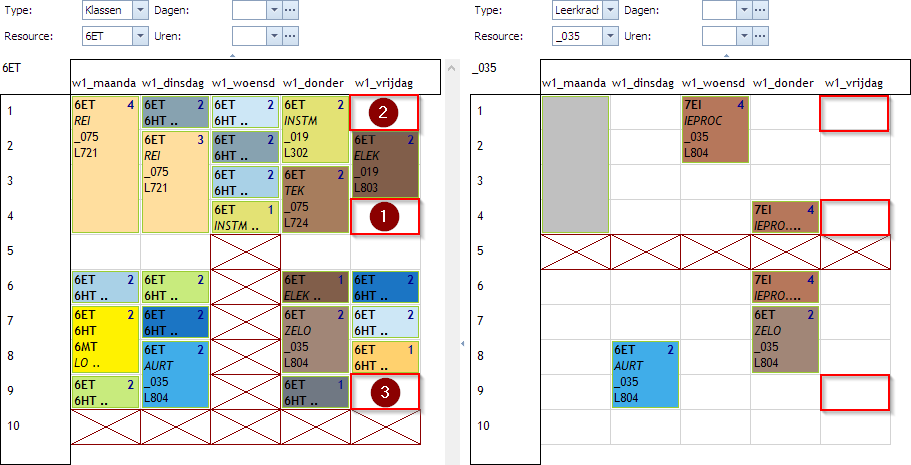The image size is (911, 465).
Task: Select Friday ELEK _019 L803 lesson
Action: click(x=386, y=164)
